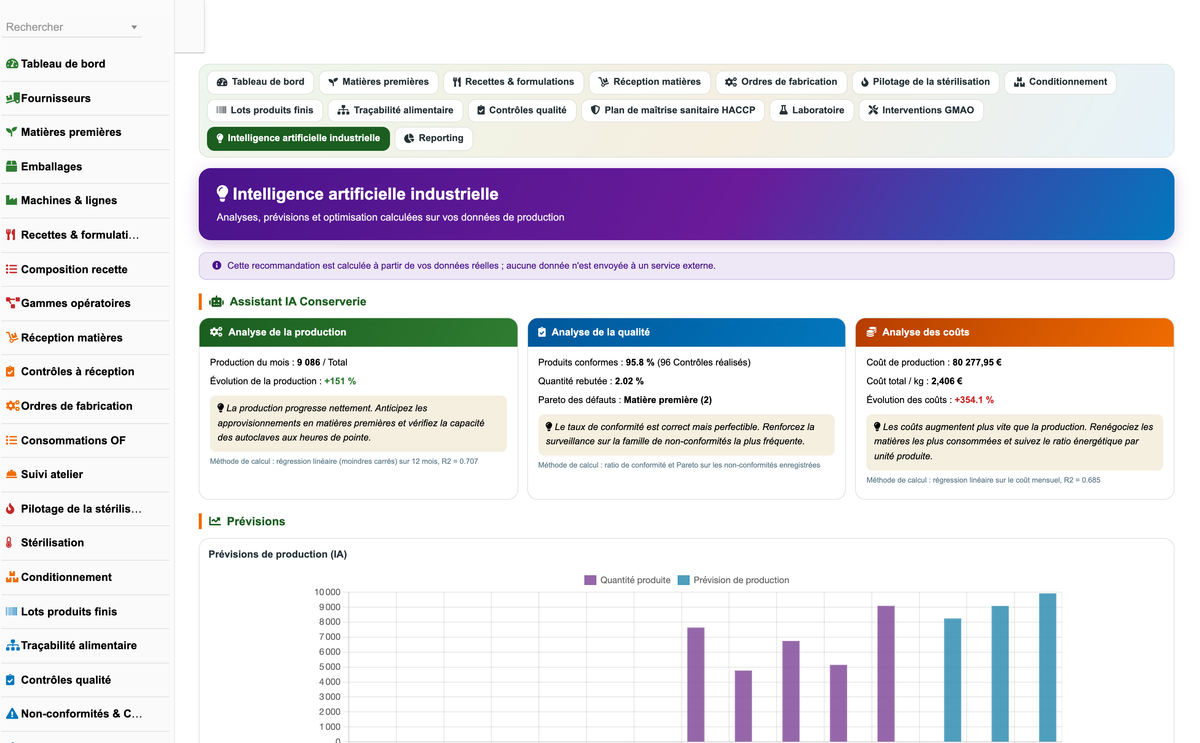Screen dimensions: 1200x743
Task: Switch to the Conditionnement tab
Action: (x=1060, y=82)
